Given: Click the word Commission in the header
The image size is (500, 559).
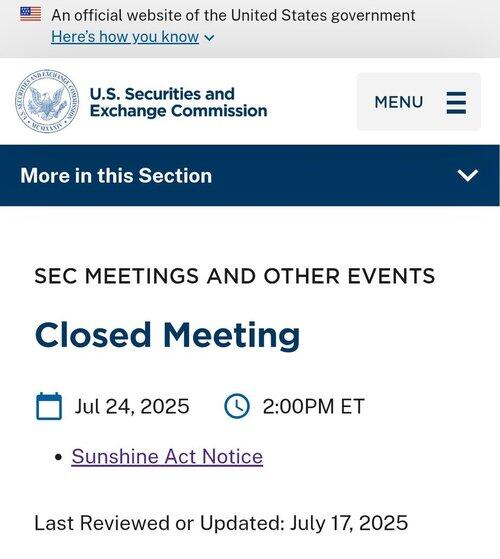Looking at the screenshot, I should (219, 111).
